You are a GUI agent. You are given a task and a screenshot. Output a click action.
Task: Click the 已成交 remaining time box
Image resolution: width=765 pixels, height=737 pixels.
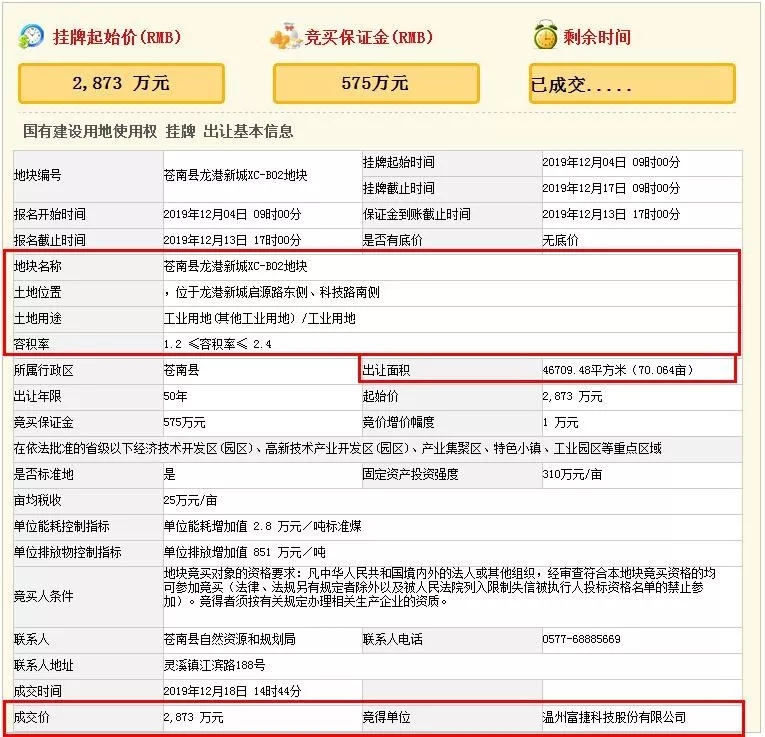click(x=631, y=84)
